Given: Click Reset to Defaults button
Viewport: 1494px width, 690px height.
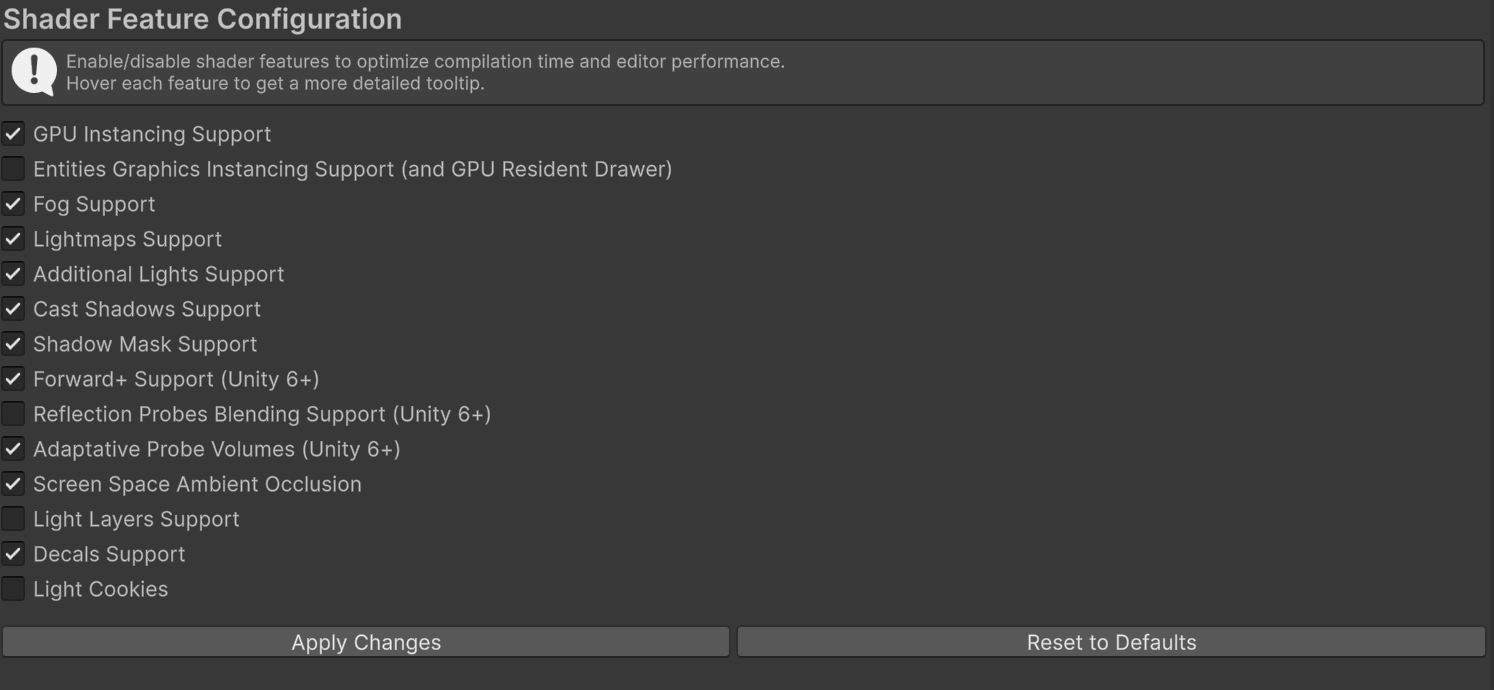Looking at the screenshot, I should [x=1111, y=642].
